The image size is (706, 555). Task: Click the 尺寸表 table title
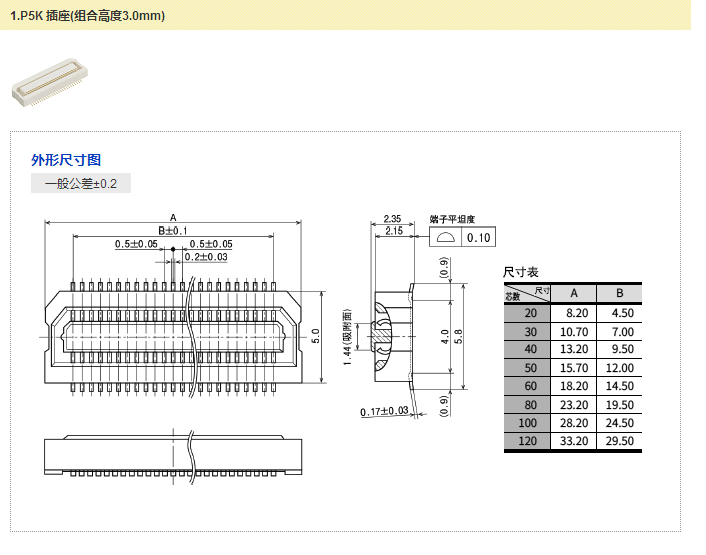coord(521,272)
